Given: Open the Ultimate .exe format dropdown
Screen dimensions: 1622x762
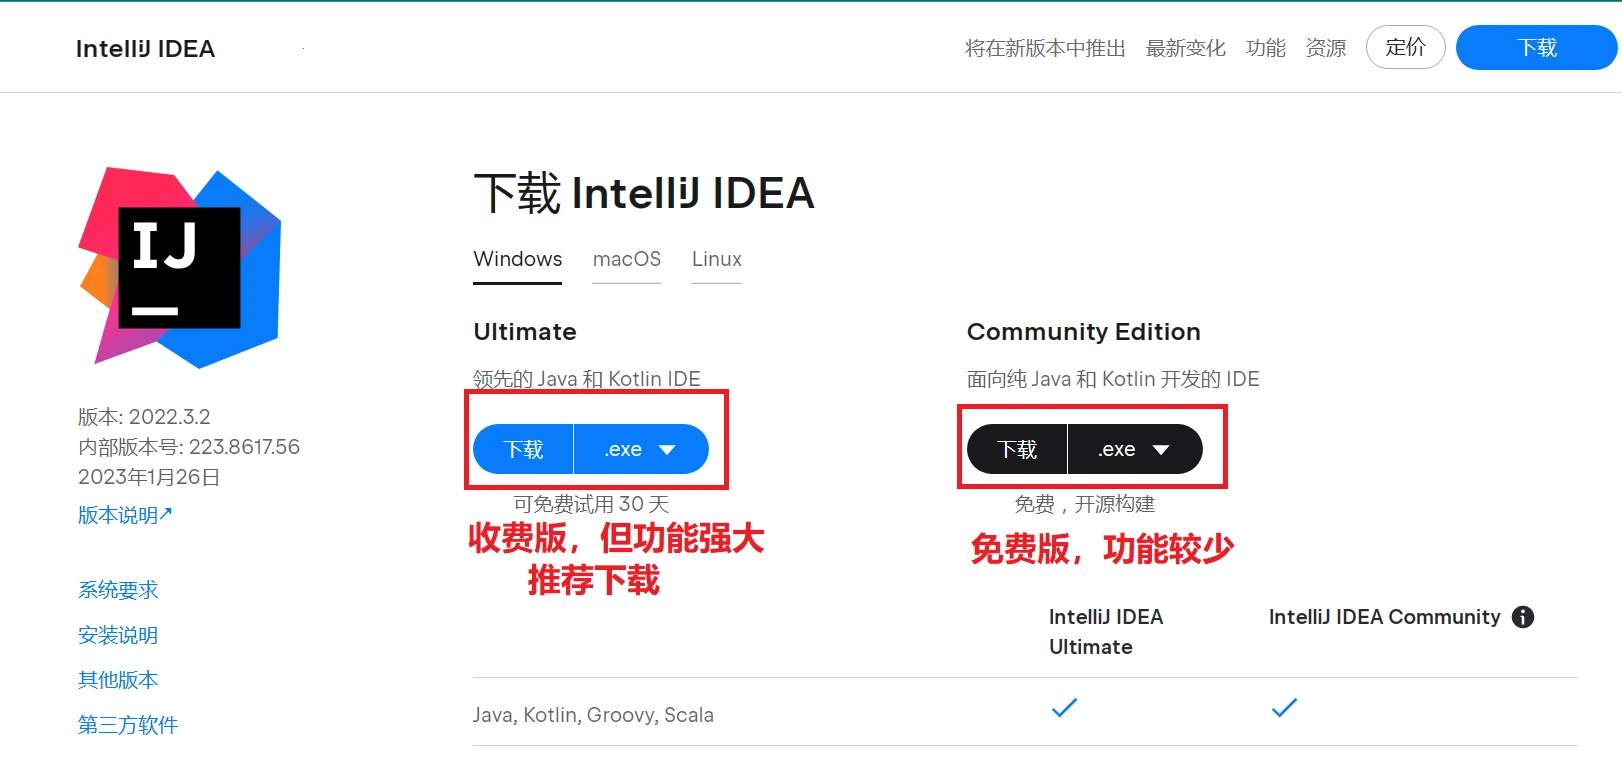Looking at the screenshot, I should pyautogui.click(x=641, y=449).
